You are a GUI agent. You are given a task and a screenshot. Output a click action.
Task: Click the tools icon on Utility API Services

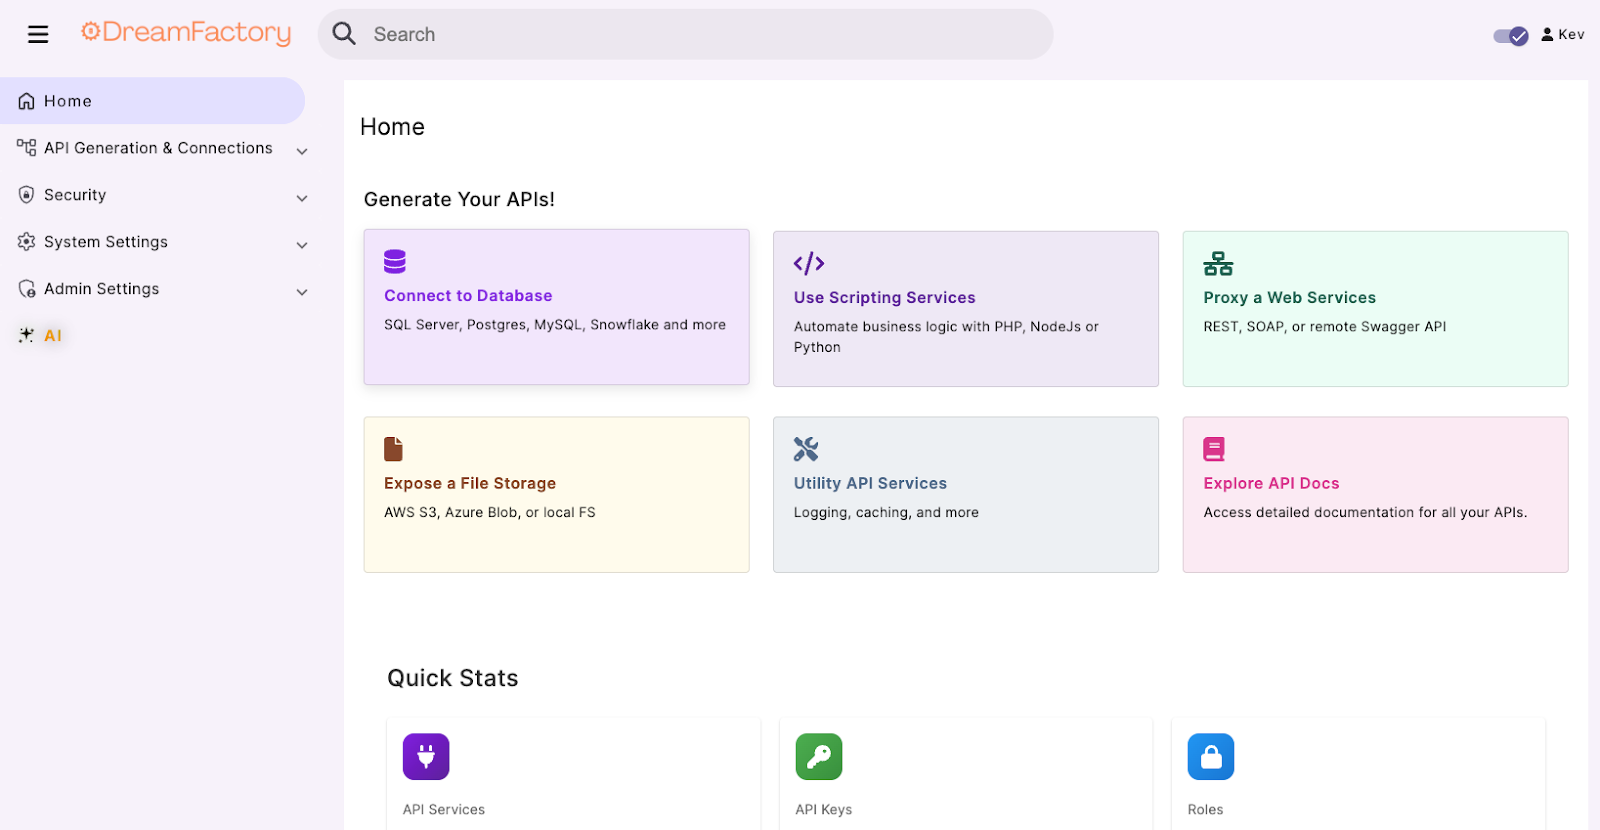click(806, 449)
